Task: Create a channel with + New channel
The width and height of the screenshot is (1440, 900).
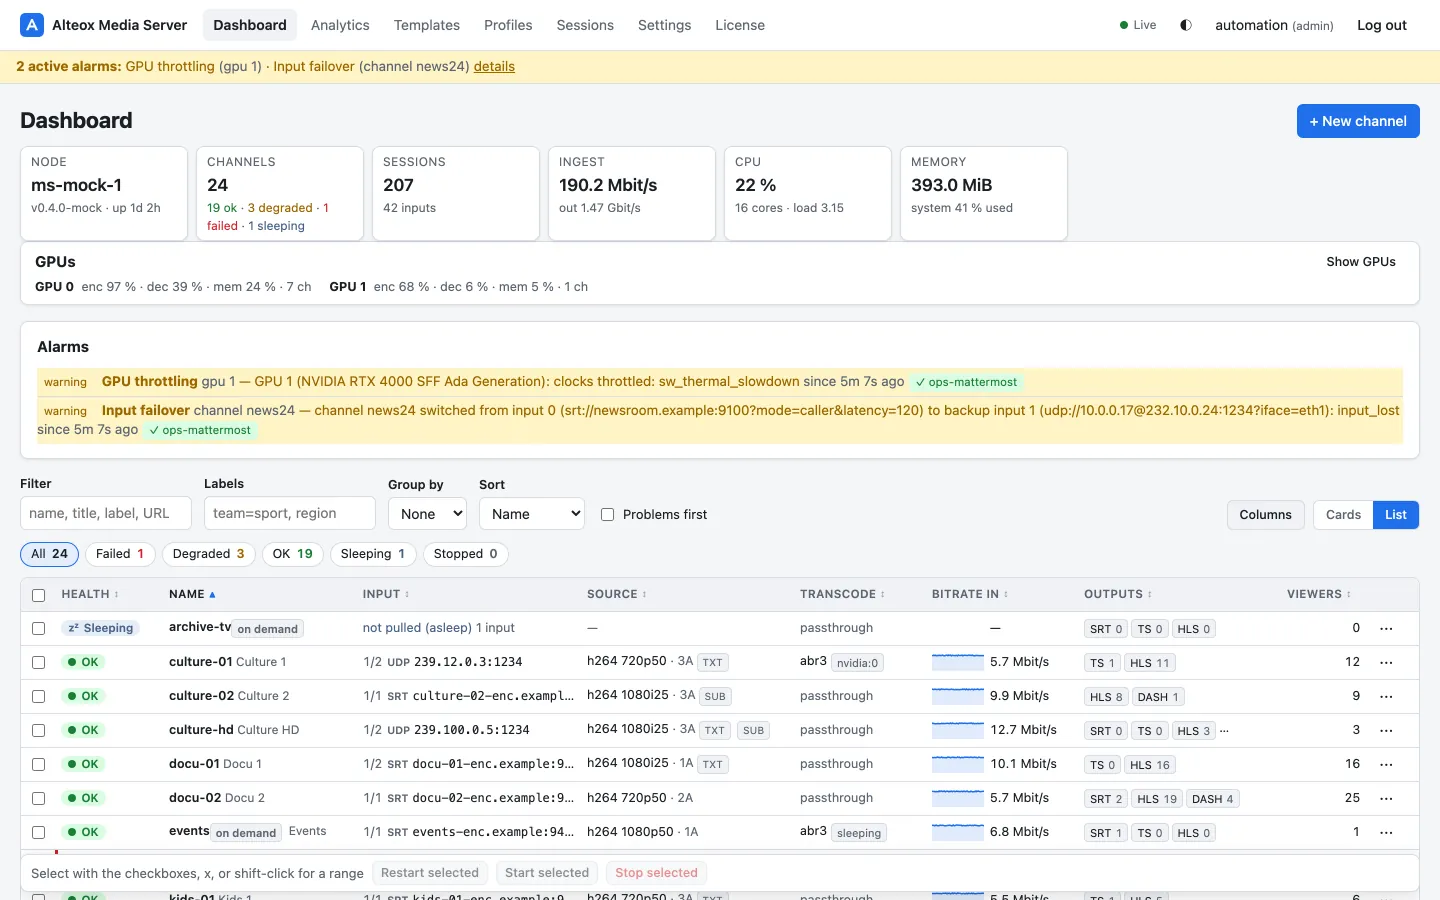Action: (1358, 121)
